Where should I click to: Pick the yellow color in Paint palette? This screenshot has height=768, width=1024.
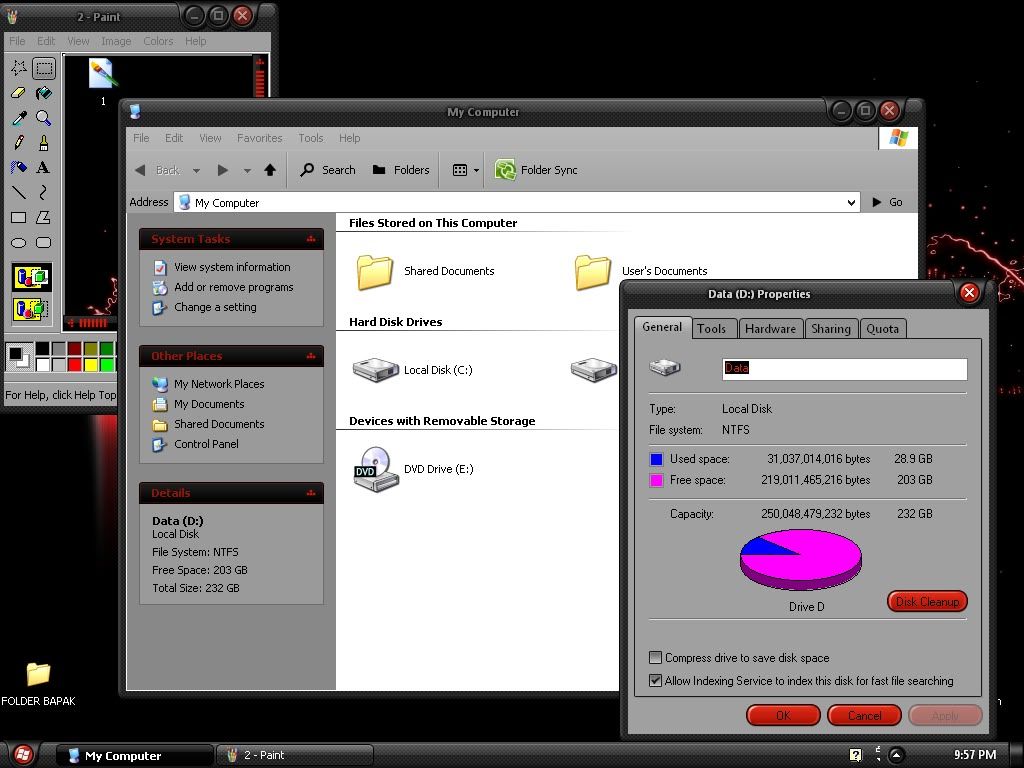pyautogui.click(x=91, y=364)
